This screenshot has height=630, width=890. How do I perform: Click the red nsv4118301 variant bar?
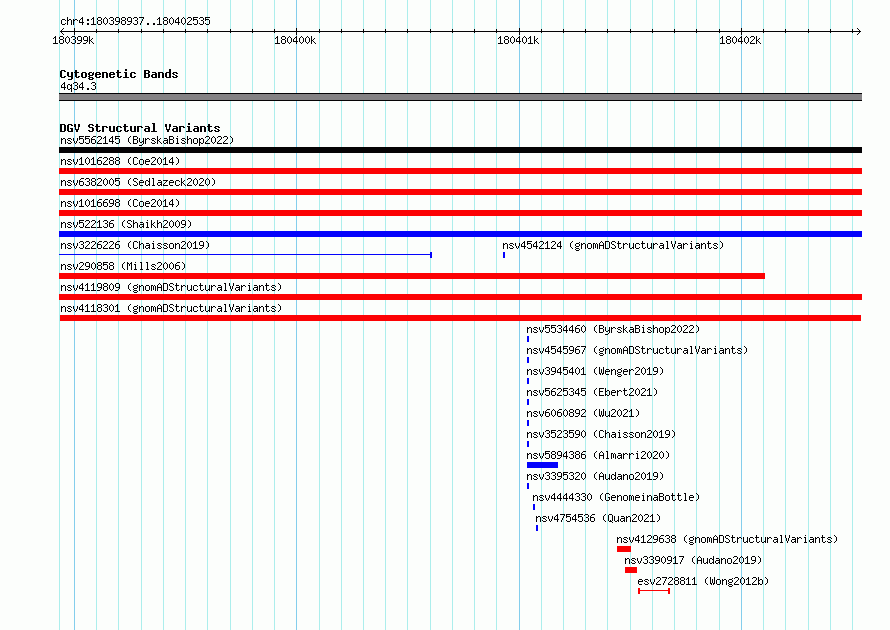(460, 318)
